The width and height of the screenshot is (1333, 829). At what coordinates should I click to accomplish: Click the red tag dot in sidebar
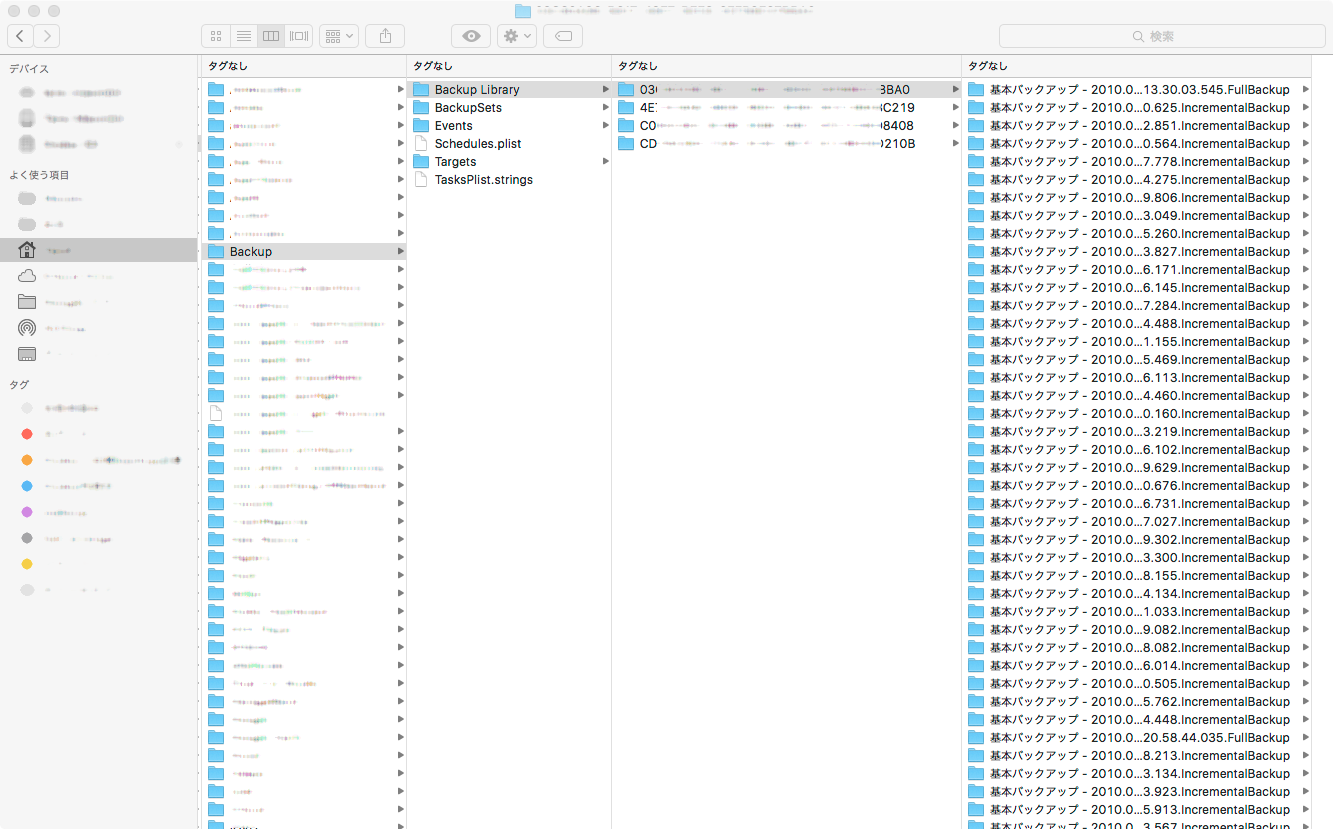point(27,434)
